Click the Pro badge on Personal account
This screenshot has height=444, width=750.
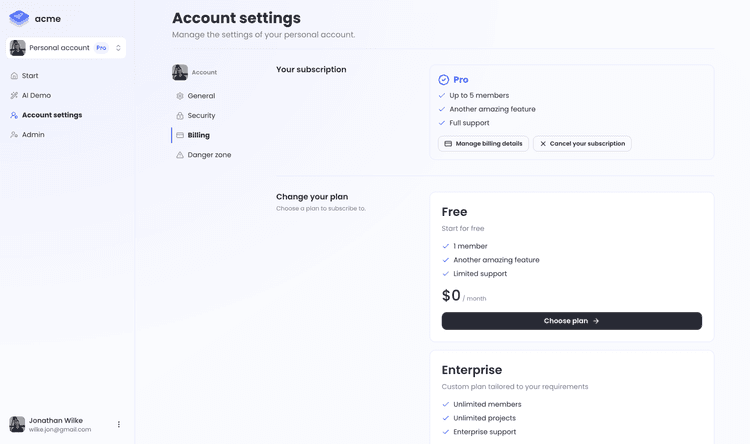click(101, 48)
